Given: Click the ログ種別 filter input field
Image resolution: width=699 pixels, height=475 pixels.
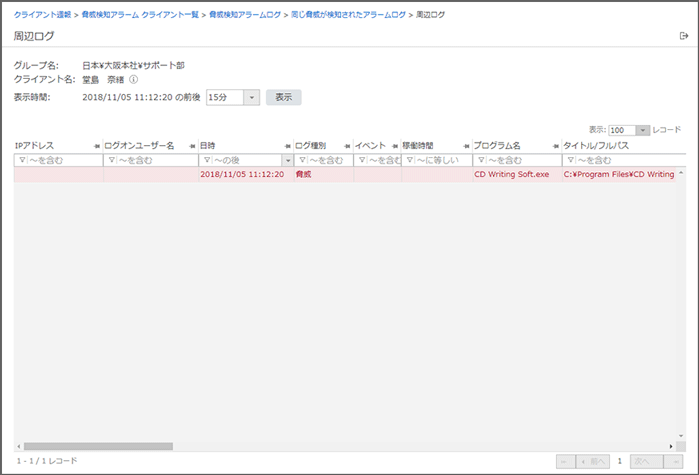Looking at the screenshot, I should click(x=329, y=160).
